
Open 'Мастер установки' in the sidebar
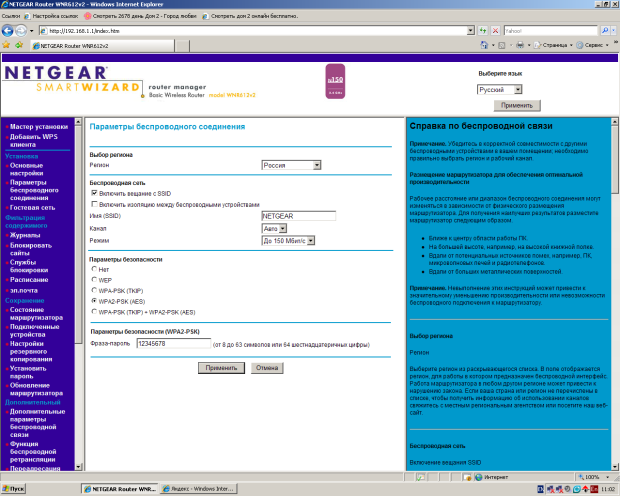pos(39,127)
